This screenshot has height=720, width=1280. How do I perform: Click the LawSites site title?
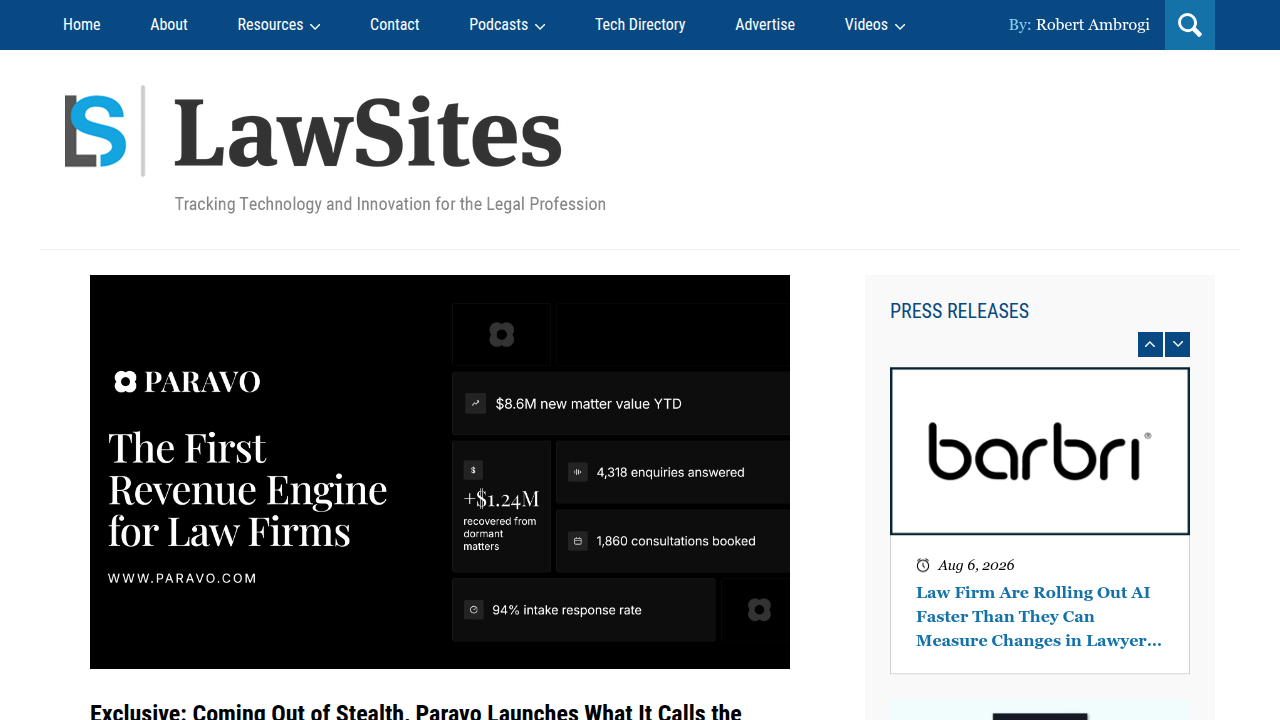click(368, 133)
